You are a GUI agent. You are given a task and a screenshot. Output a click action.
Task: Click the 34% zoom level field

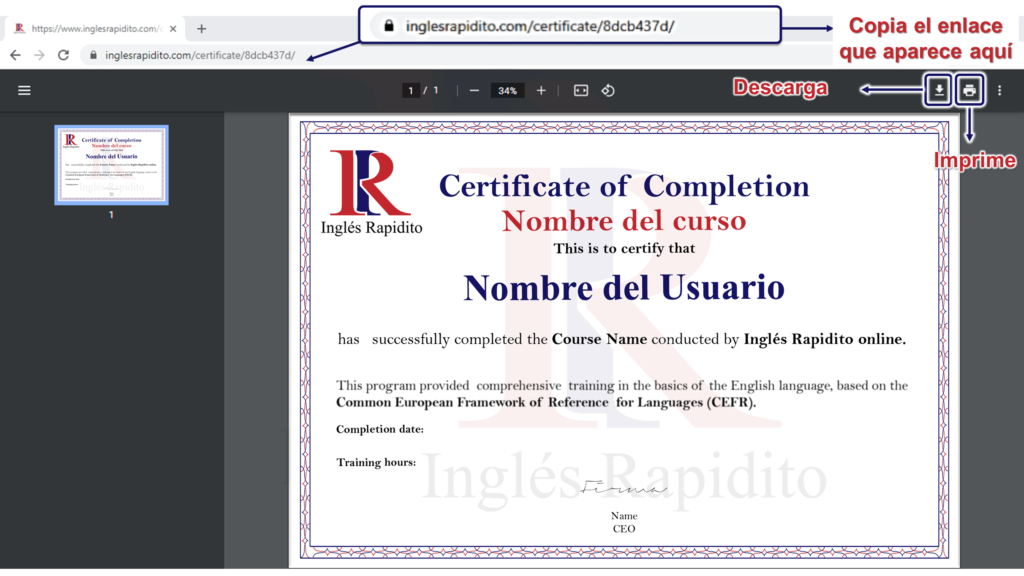[x=507, y=91]
